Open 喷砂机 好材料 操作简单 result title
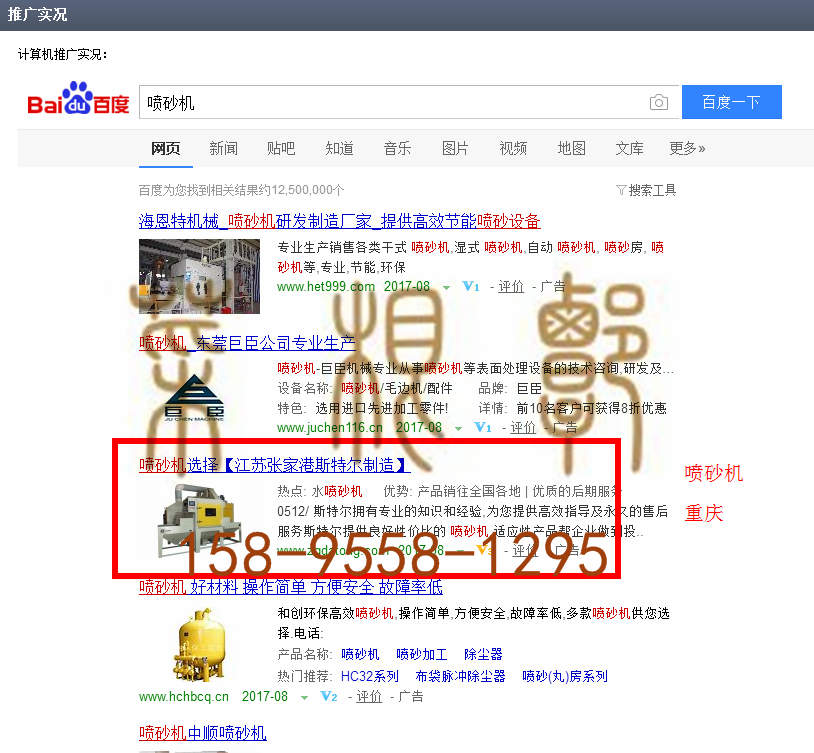Viewport: 814px width, 753px height. 291,587
